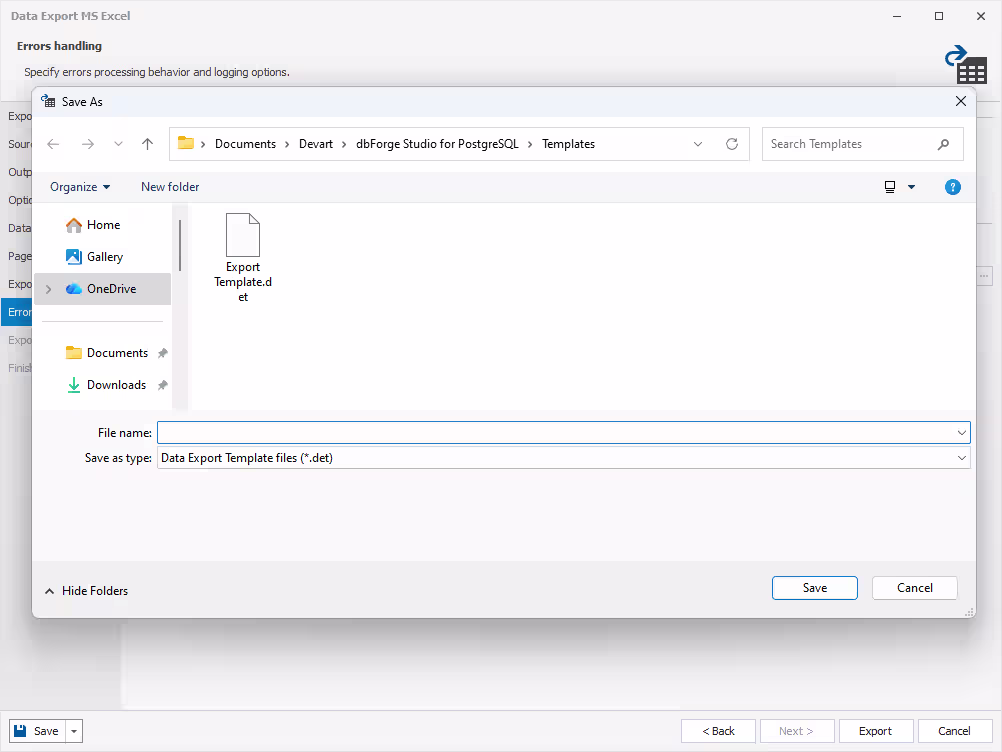The width and height of the screenshot is (1002, 752).
Task: Go back with the left arrow
Action: [x=53, y=144]
